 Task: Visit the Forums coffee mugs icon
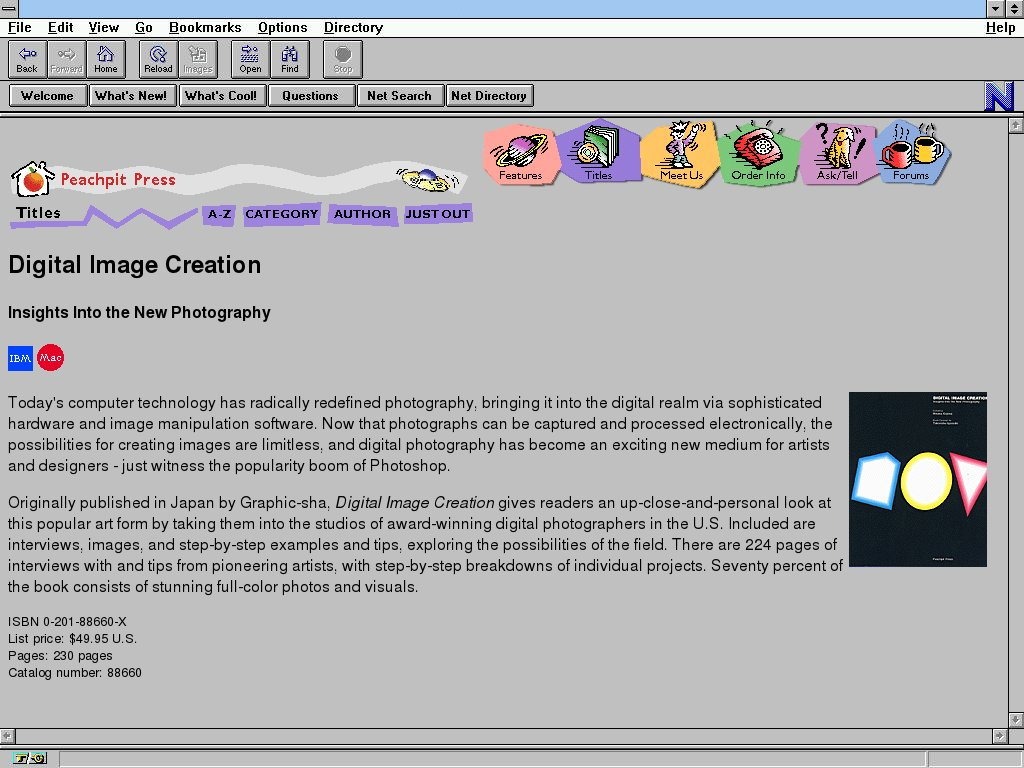912,153
